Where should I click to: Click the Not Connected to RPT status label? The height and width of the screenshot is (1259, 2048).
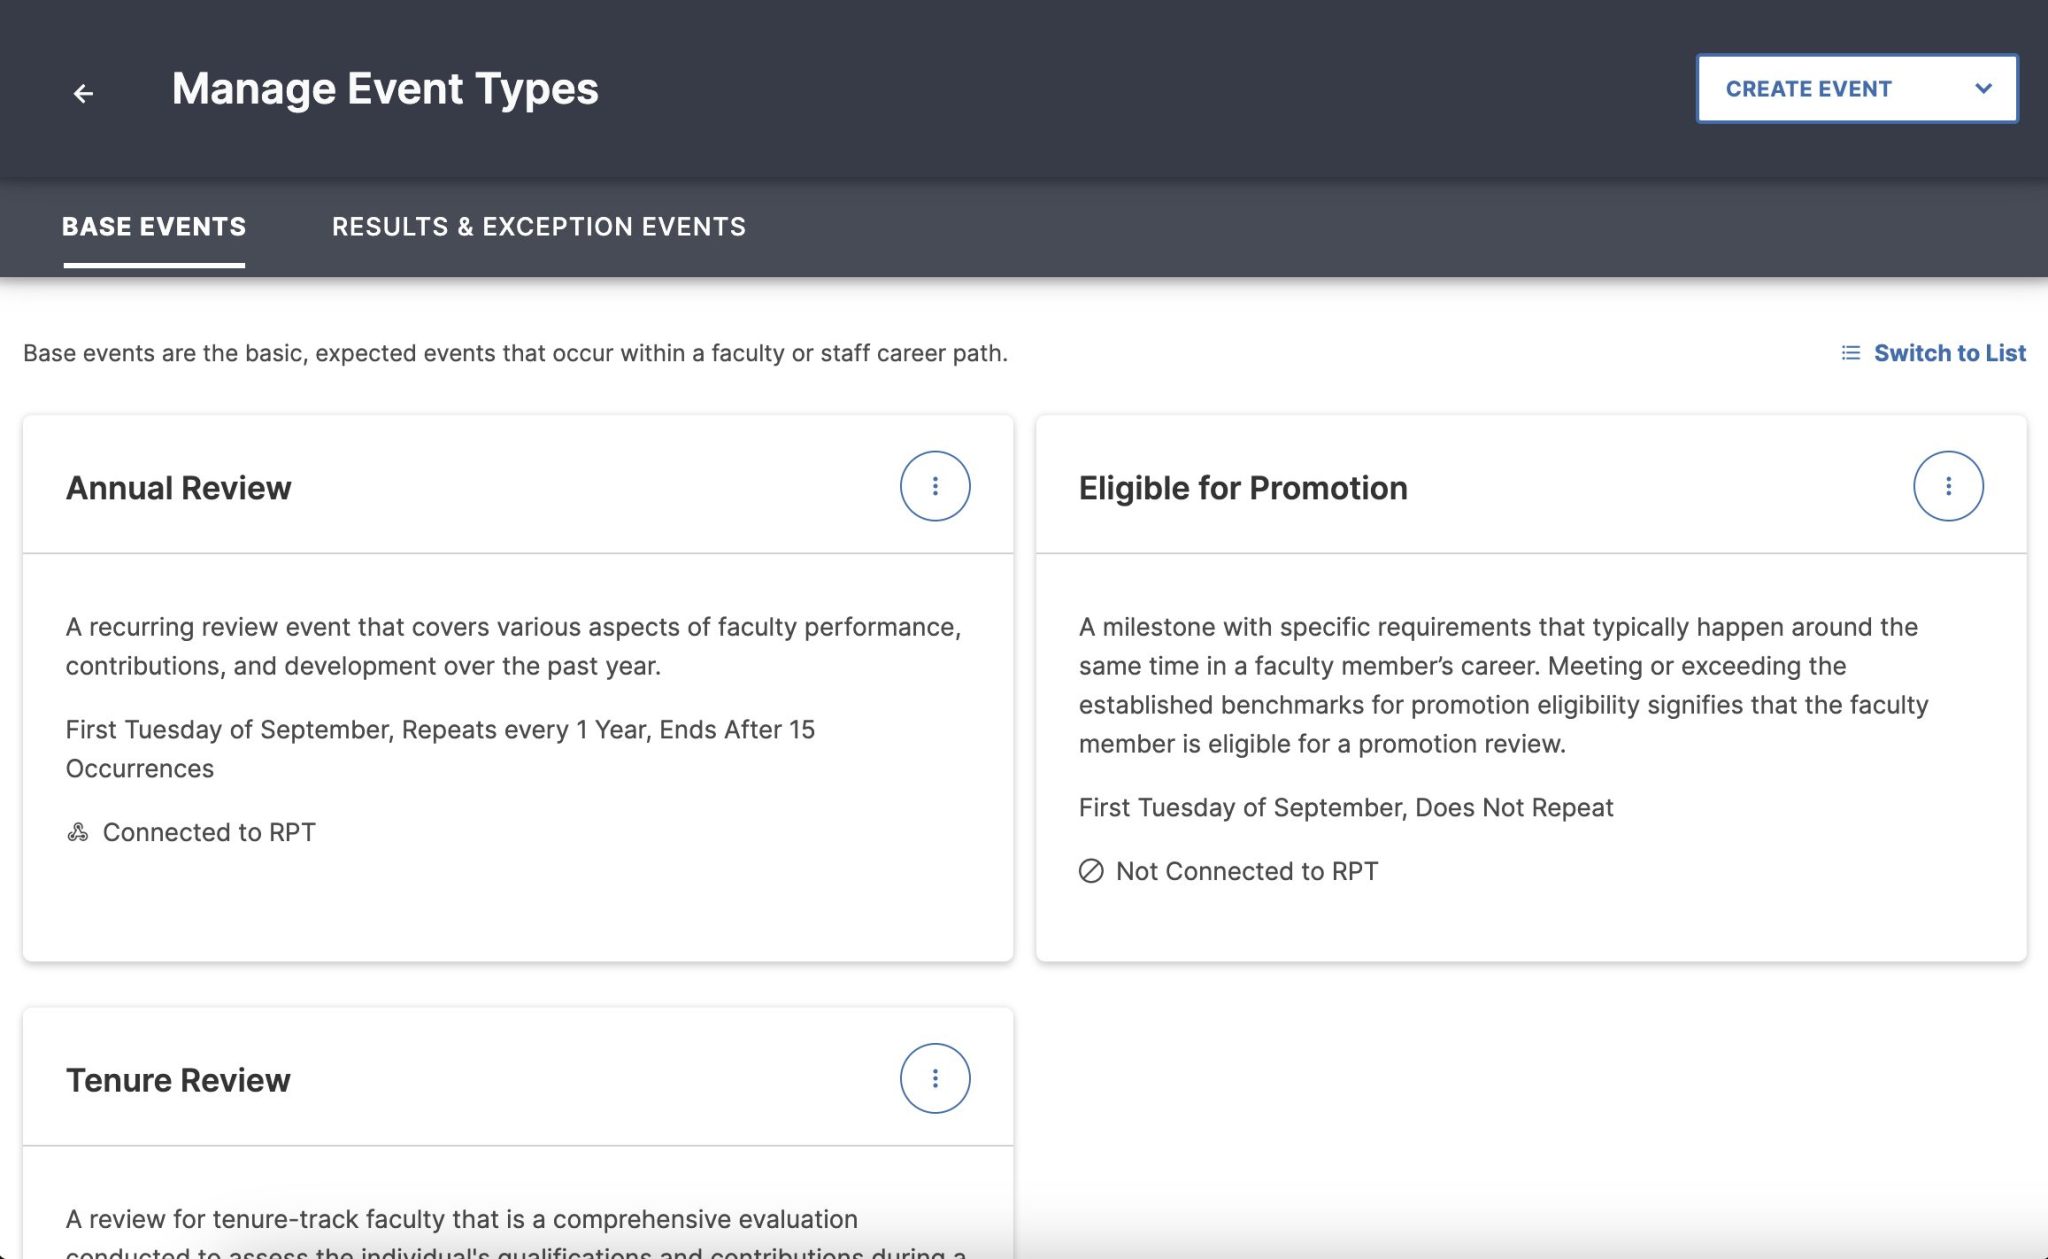point(1246,871)
